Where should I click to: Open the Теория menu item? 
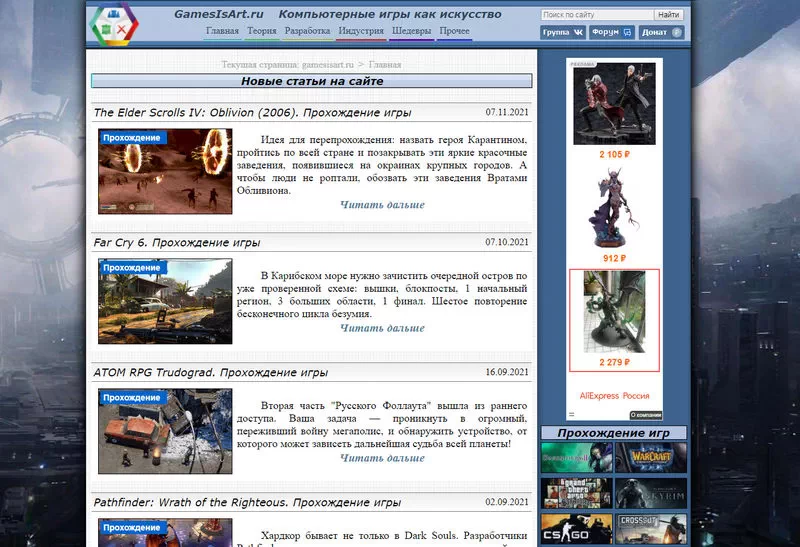point(262,31)
